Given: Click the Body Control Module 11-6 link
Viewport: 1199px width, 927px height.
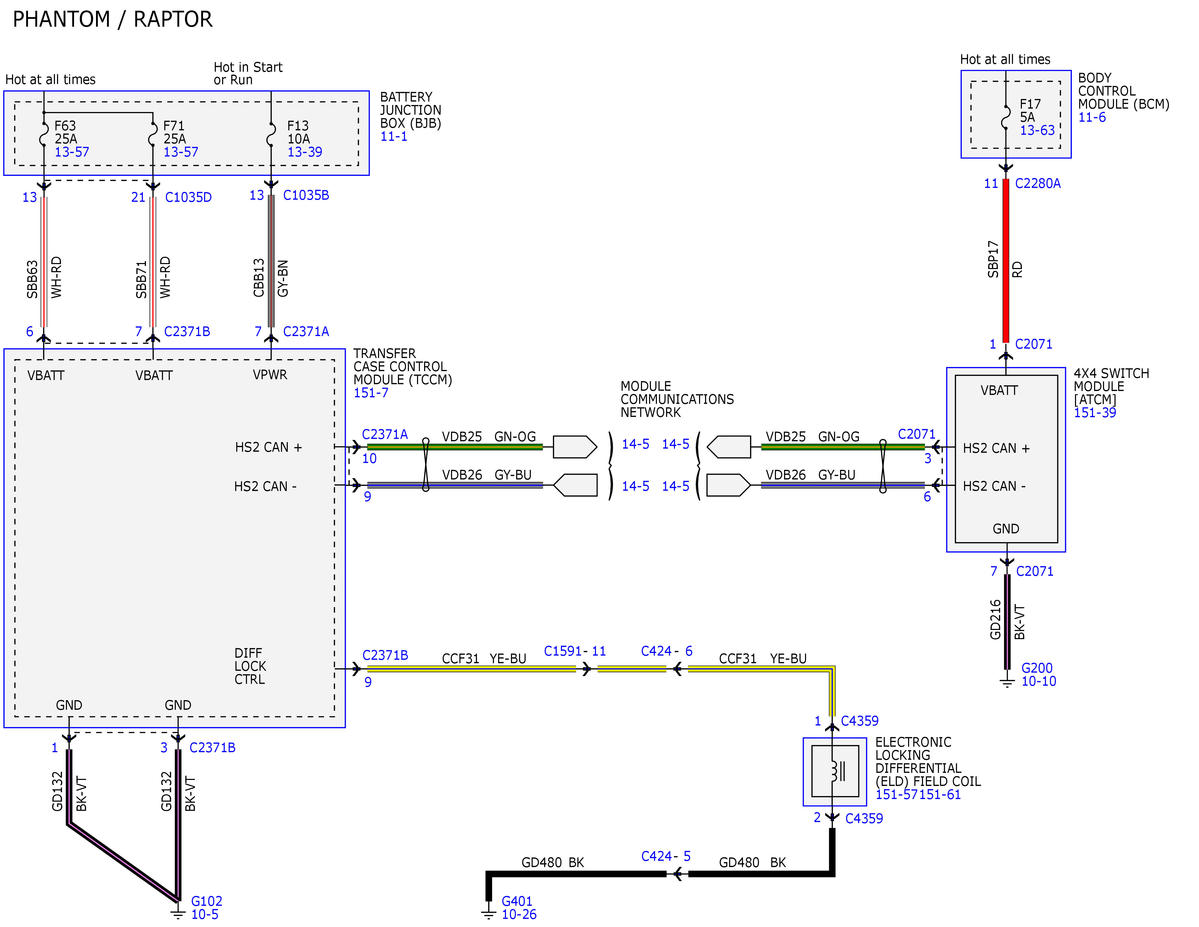Looking at the screenshot, I should coord(1092,117).
